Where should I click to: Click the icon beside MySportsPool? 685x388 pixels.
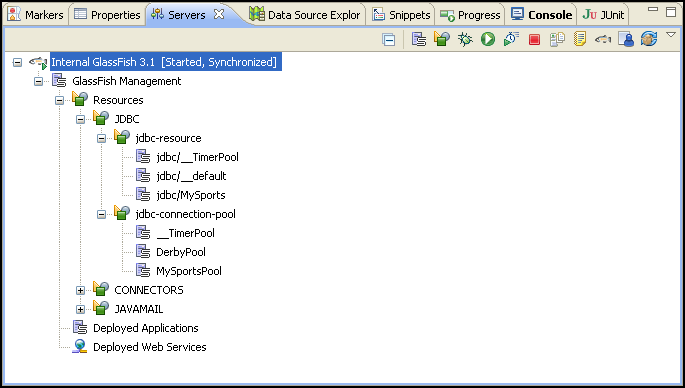point(143,270)
